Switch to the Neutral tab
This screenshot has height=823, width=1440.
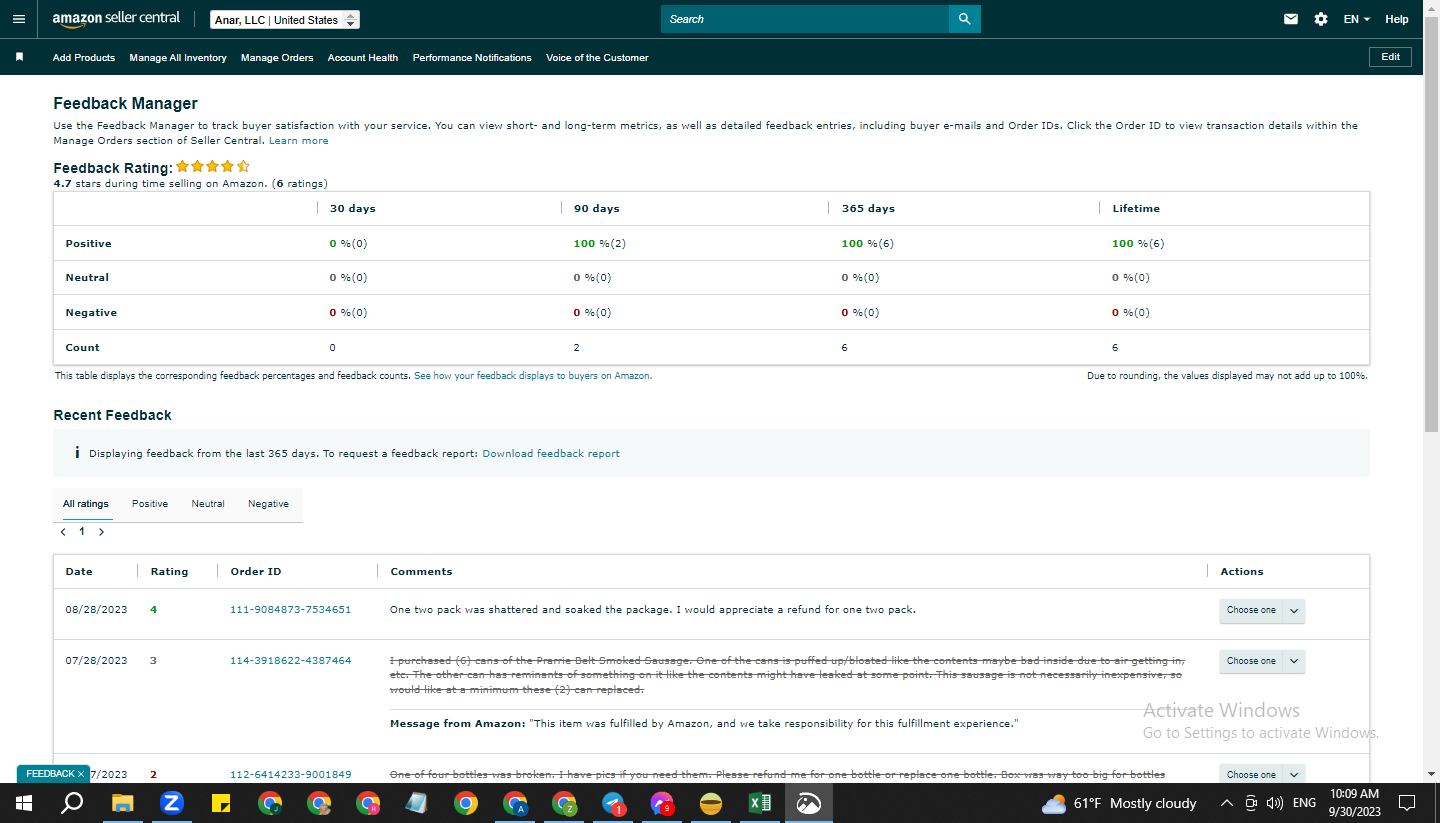208,504
